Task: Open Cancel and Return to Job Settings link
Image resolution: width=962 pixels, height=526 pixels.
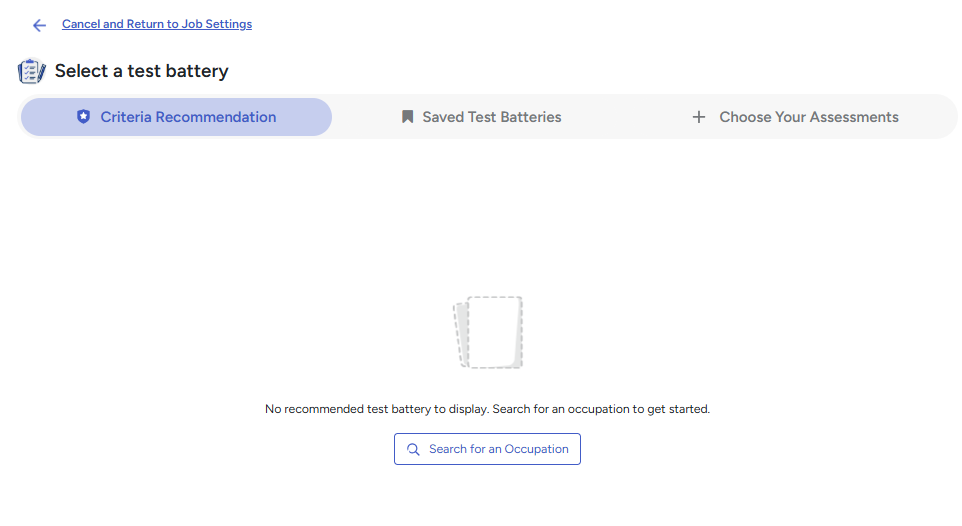Action: pyautogui.click(x=156, y=24)
